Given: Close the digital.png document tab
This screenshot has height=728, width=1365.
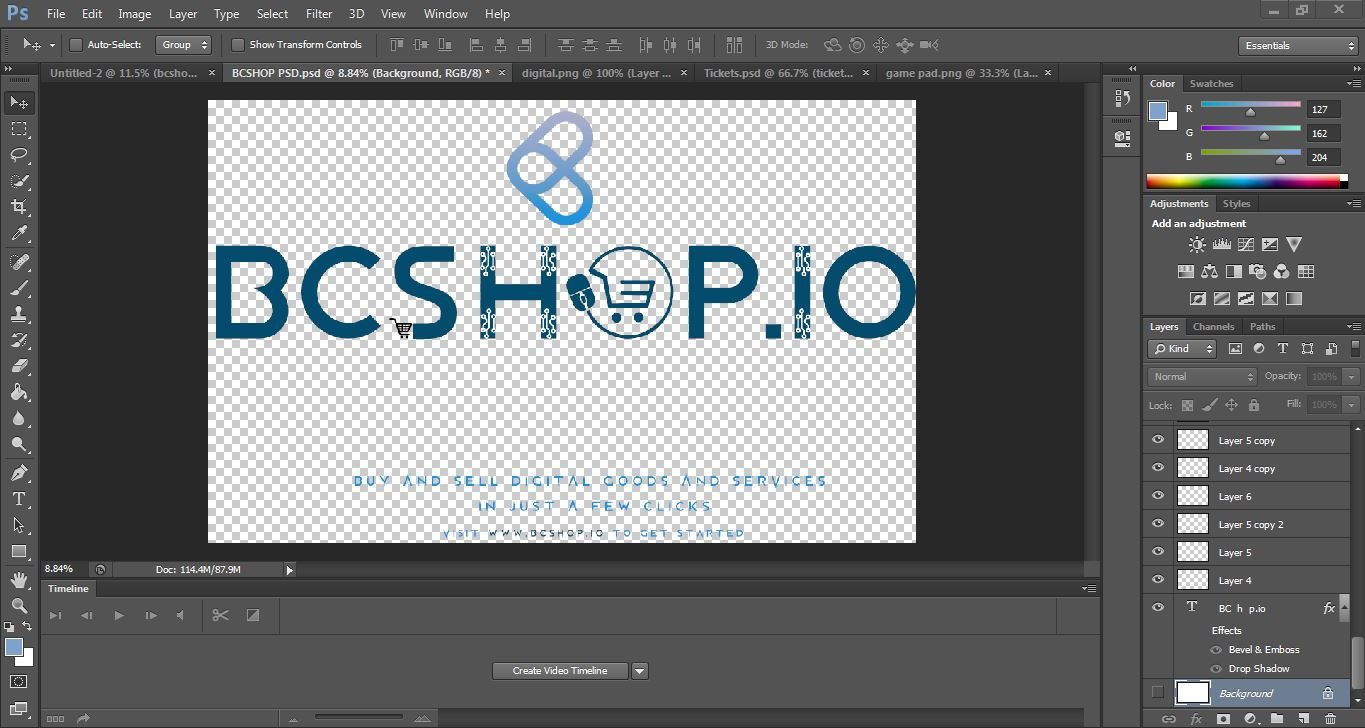Looking at the screenshot, I should click(x=684, y=73).
